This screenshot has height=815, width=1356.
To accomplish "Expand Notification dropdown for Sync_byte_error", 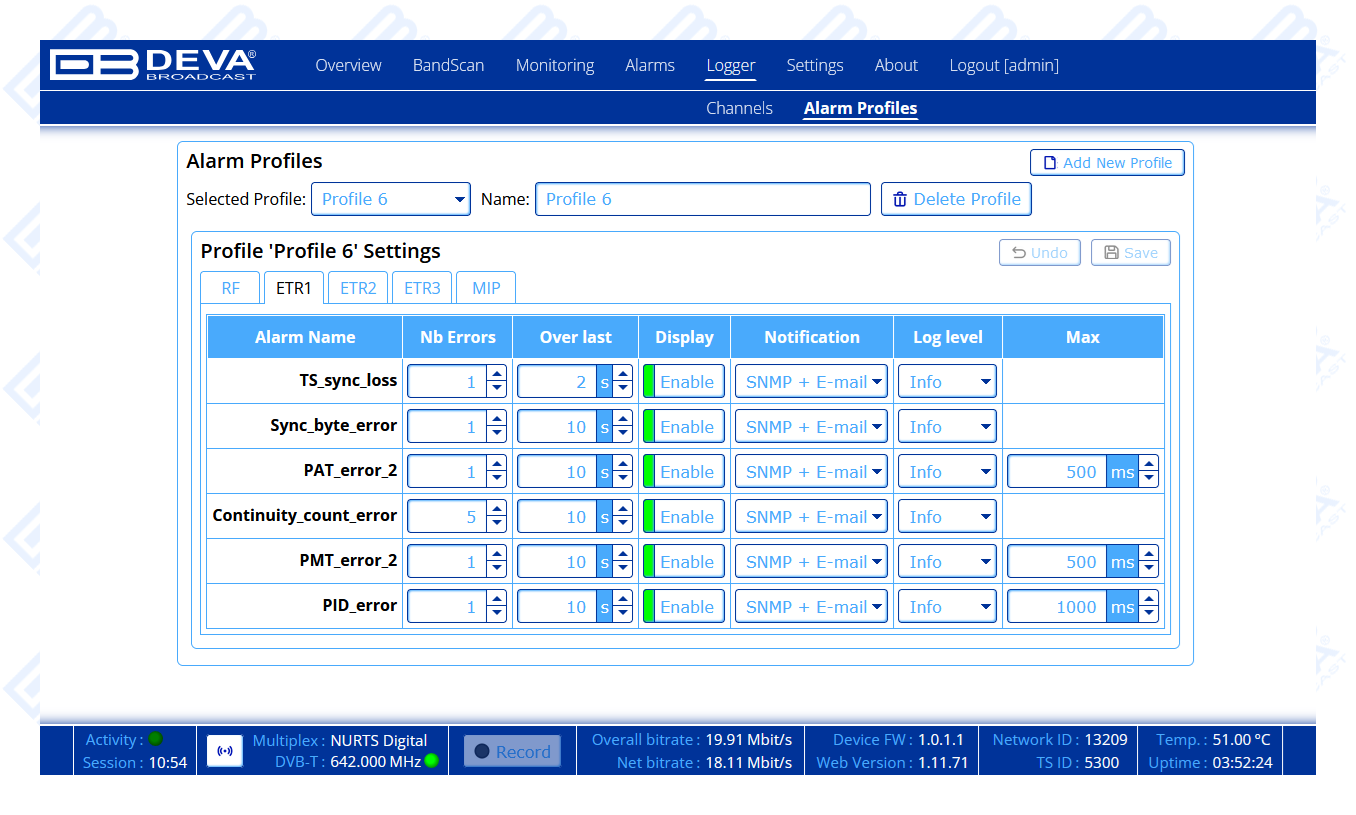I will (x=811, y=427).
